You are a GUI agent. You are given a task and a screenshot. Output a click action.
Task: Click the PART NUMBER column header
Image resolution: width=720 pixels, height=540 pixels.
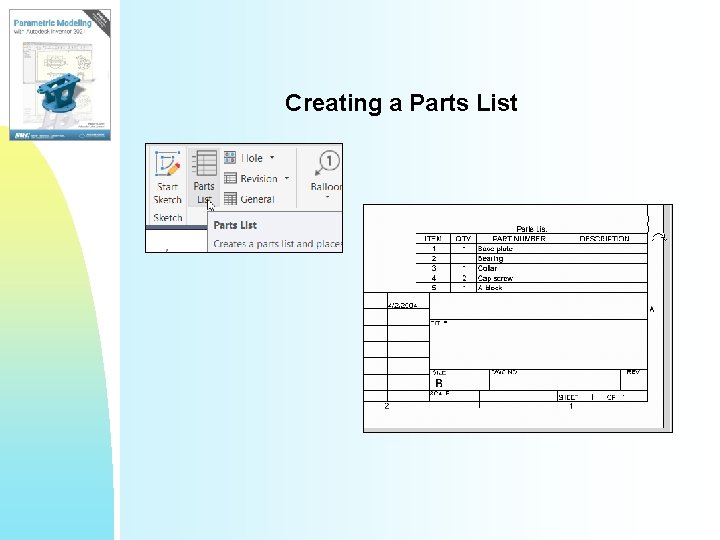pos(519,238)
